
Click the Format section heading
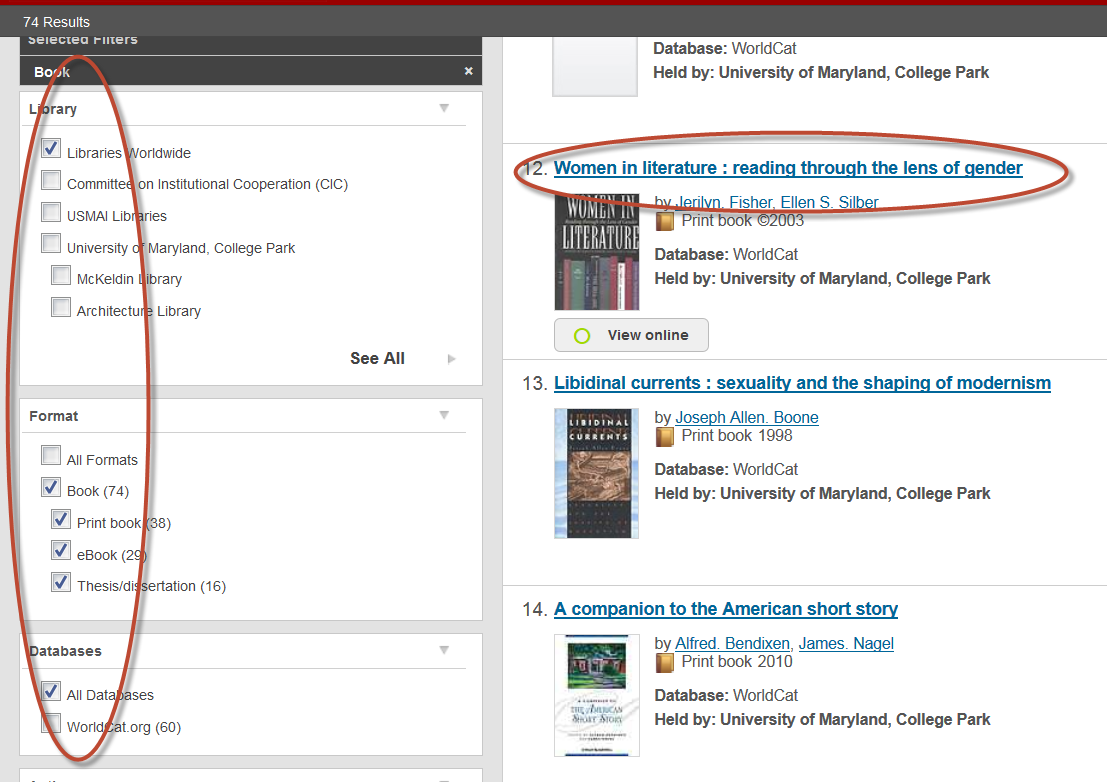[54, 416]
